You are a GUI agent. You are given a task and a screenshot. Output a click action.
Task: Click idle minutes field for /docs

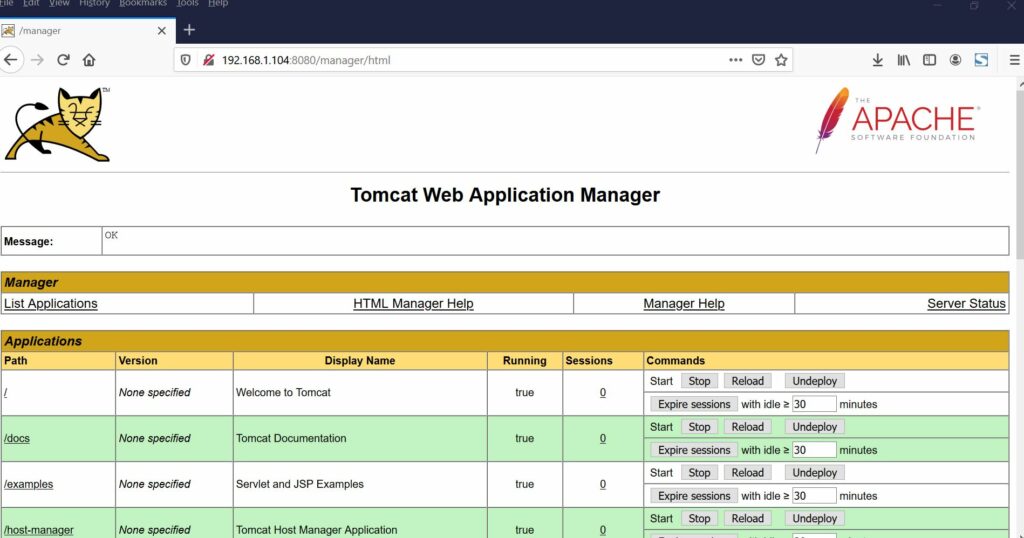[x=814, y=450]
